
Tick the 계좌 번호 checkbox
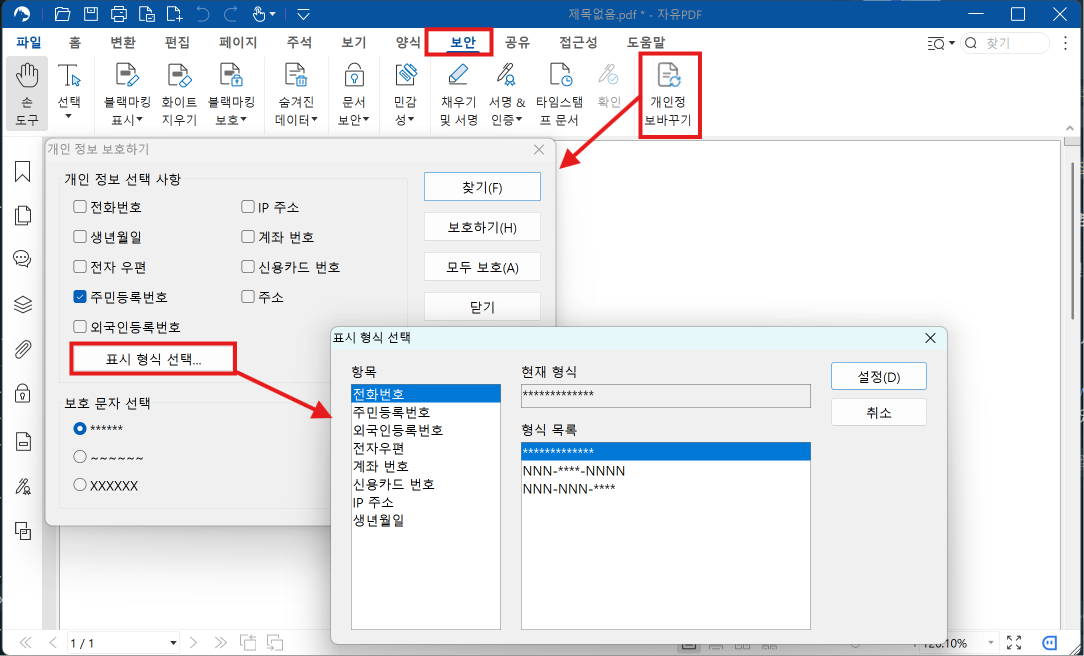click(247, 236)
